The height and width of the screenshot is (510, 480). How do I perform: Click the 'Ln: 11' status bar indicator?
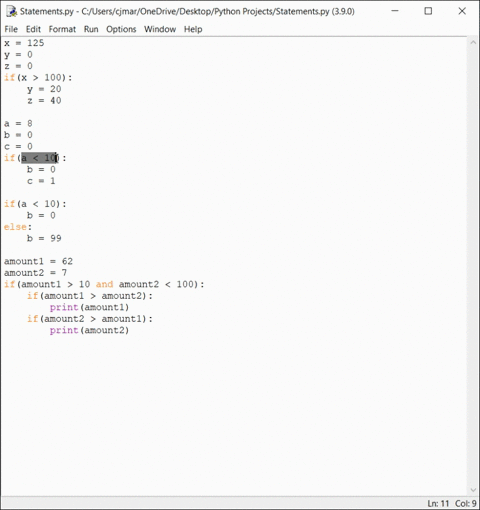(438, 503)
